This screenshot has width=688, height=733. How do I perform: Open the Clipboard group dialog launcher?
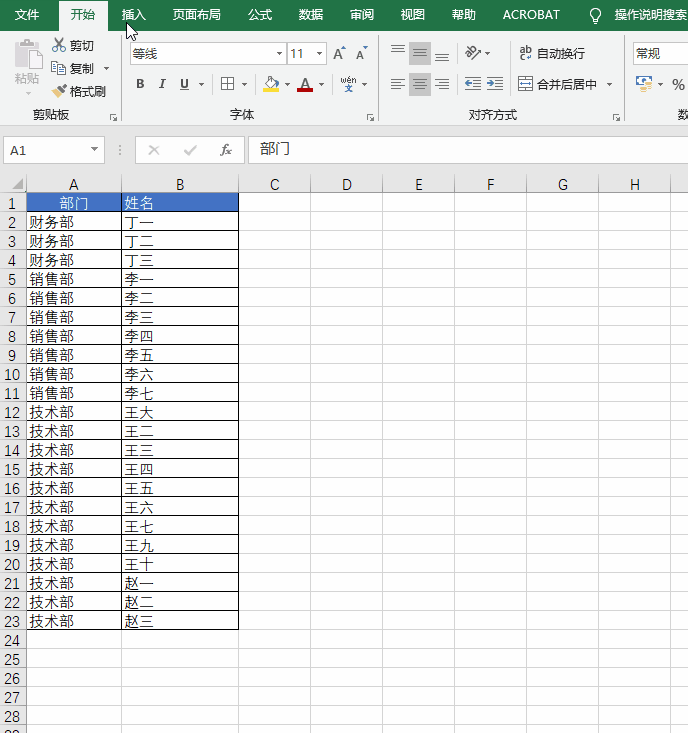[x=113, y=117]
